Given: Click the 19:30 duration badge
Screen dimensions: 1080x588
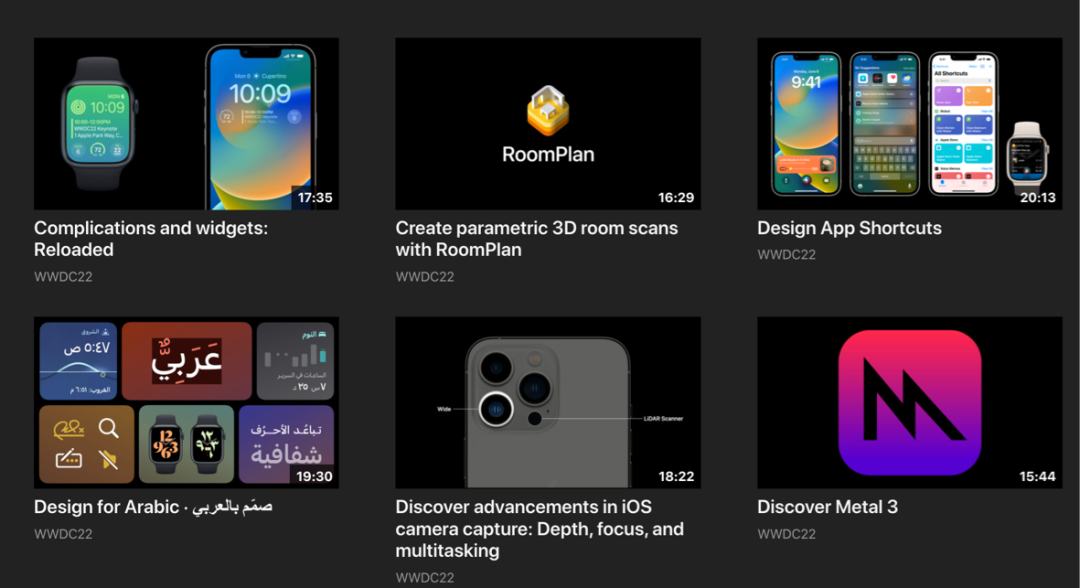Looking at the screenshot, I should click(x=314, y=476).
